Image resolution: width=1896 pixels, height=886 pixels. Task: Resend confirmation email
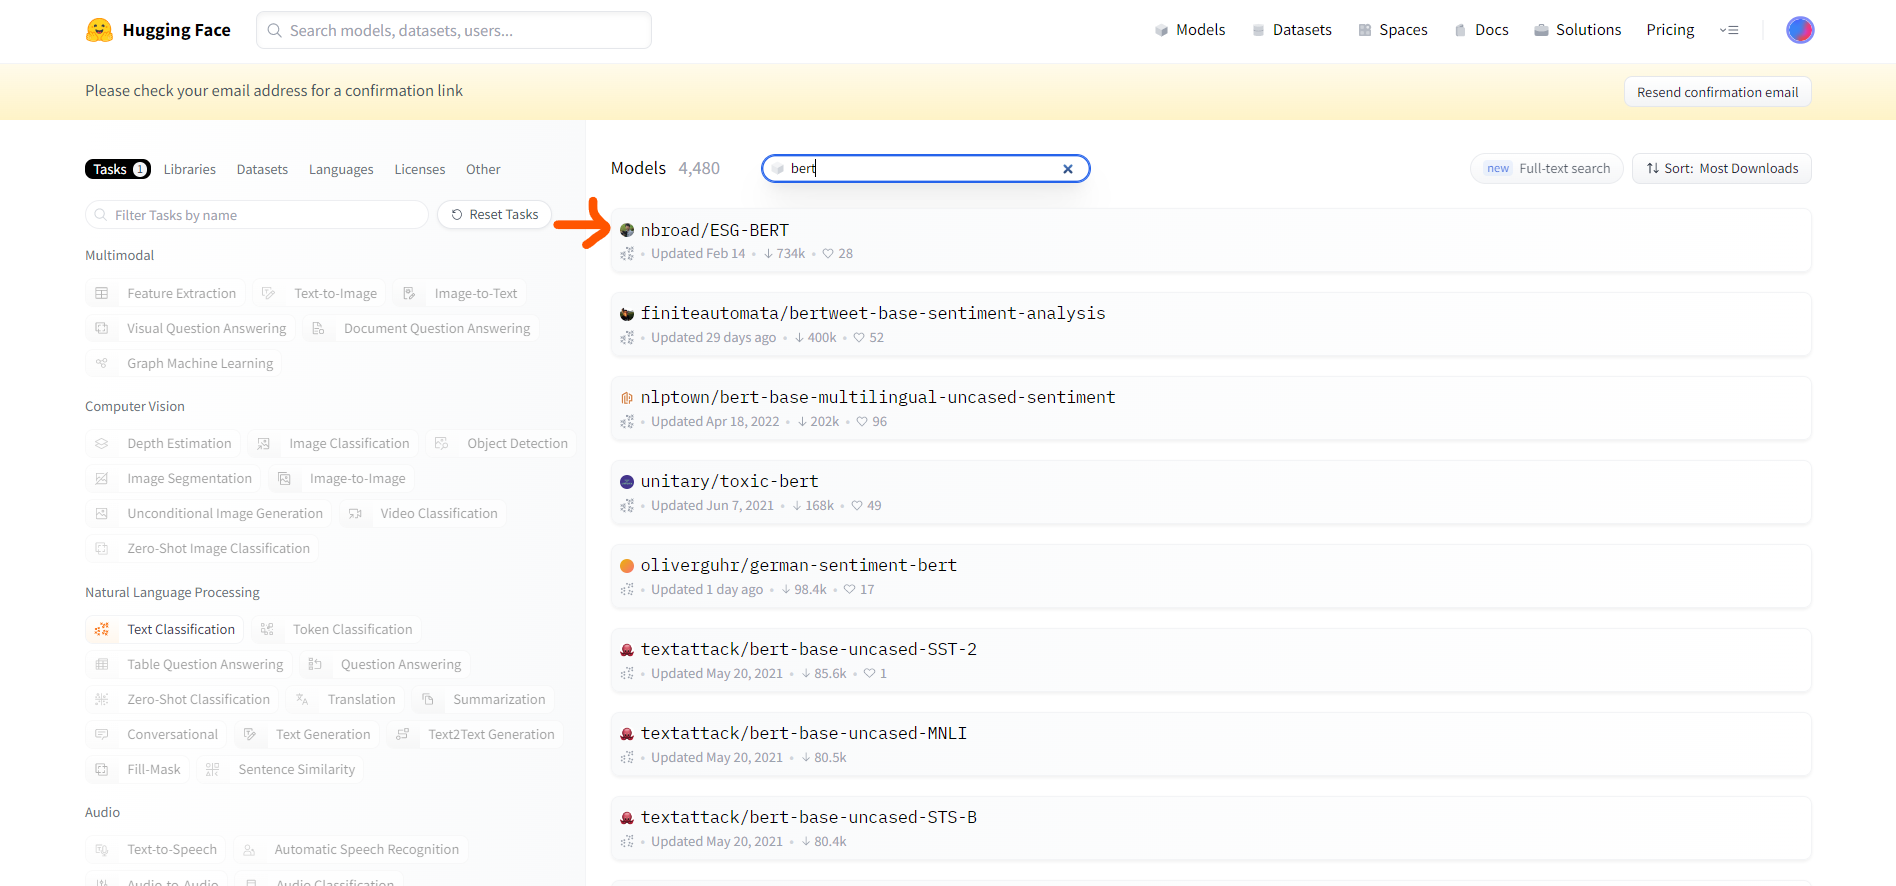[1717, 92]
